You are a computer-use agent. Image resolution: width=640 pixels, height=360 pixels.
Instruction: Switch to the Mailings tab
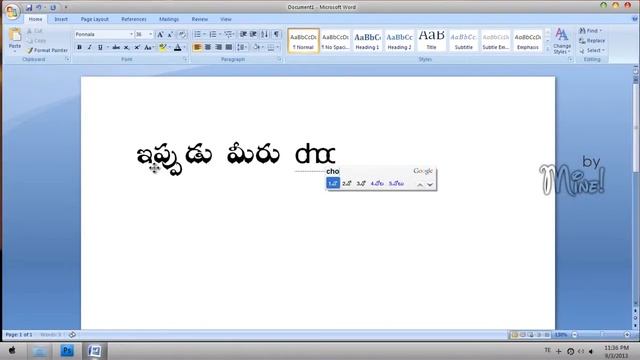tap(169, 19)
